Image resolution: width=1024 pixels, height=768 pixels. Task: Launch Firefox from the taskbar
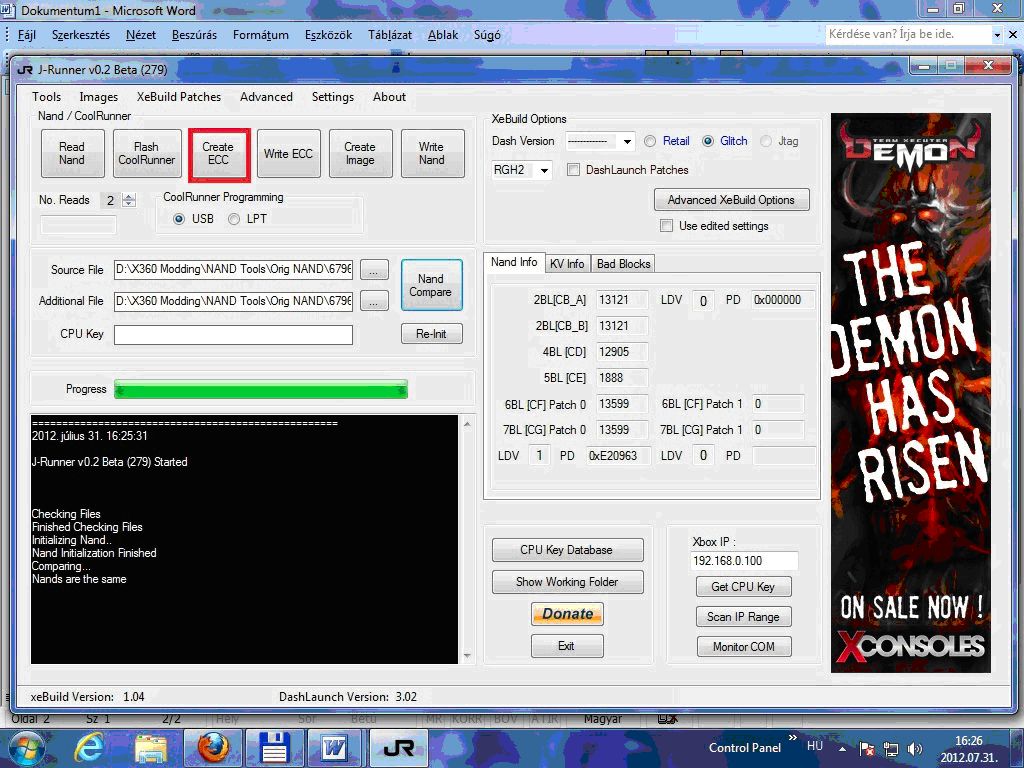[x=212, y=747]
